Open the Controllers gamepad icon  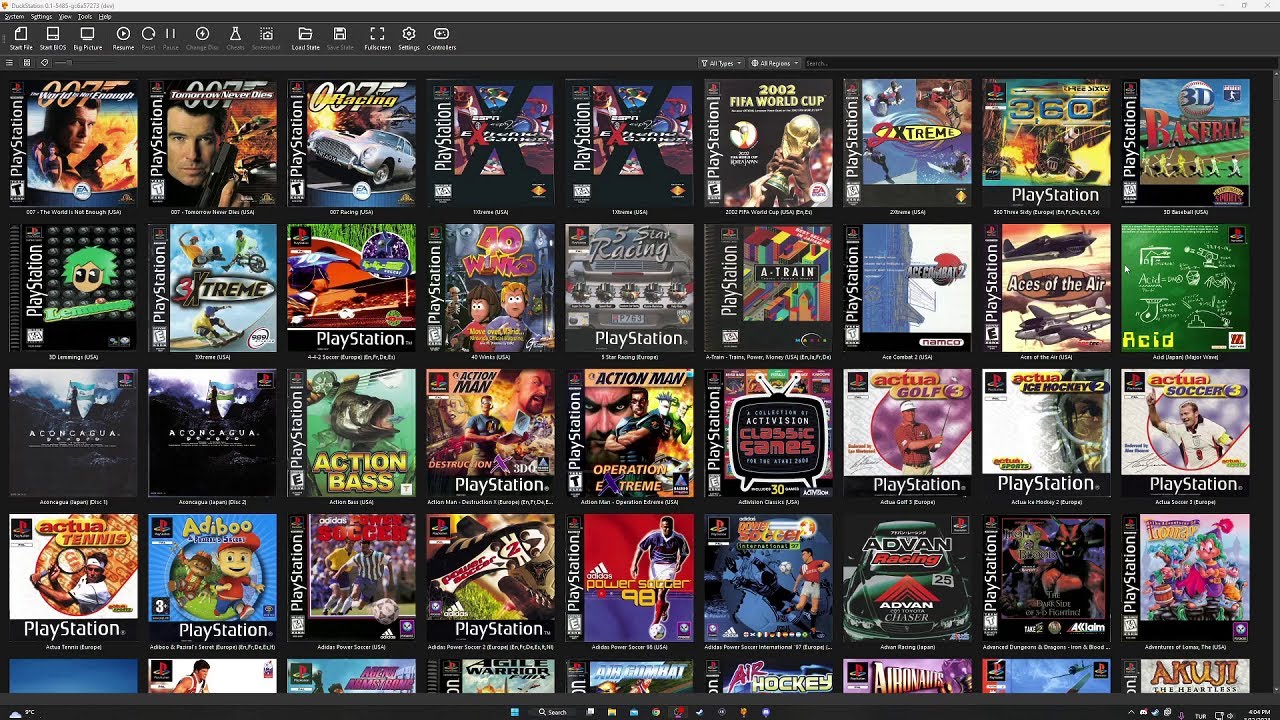(x=441, y=38)
